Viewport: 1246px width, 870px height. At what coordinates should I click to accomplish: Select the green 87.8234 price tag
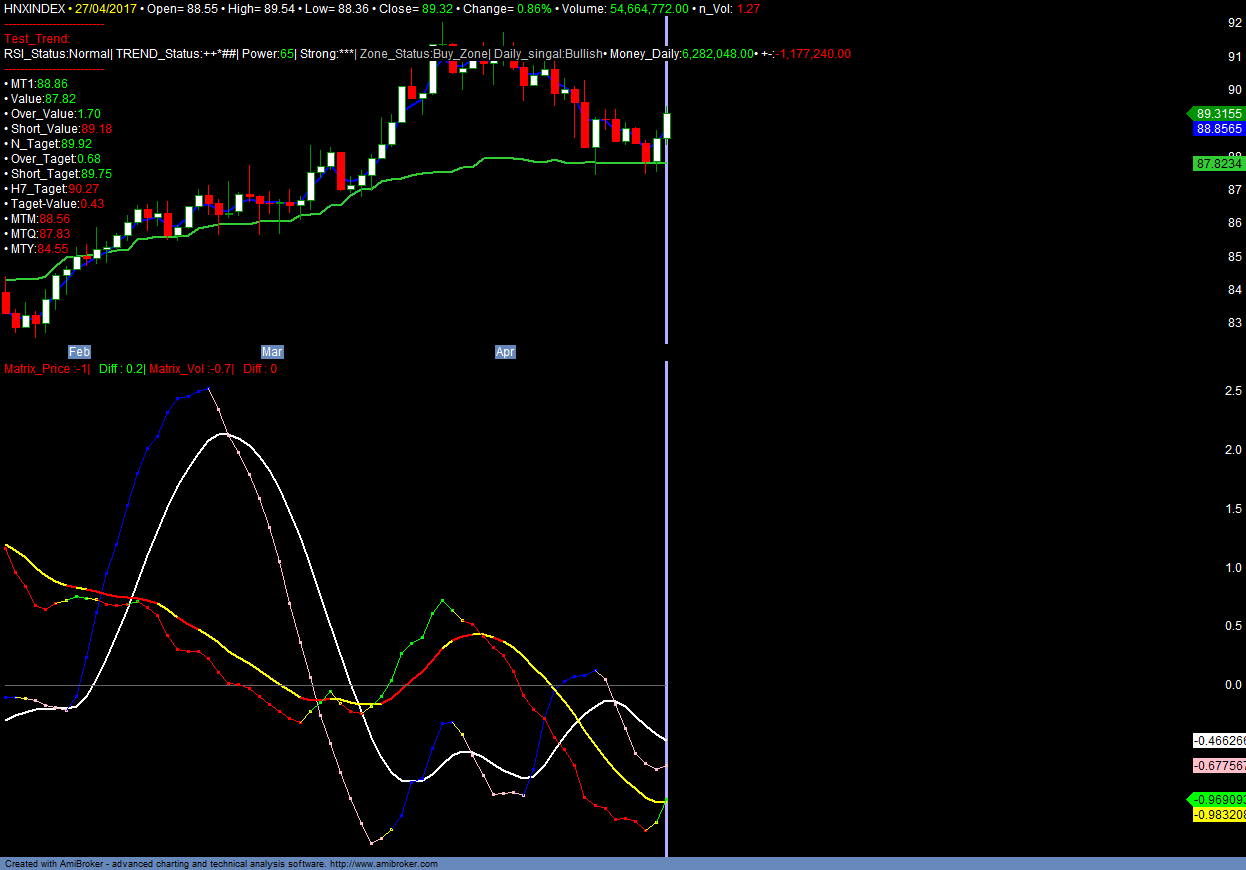(x=1218, y=163)
